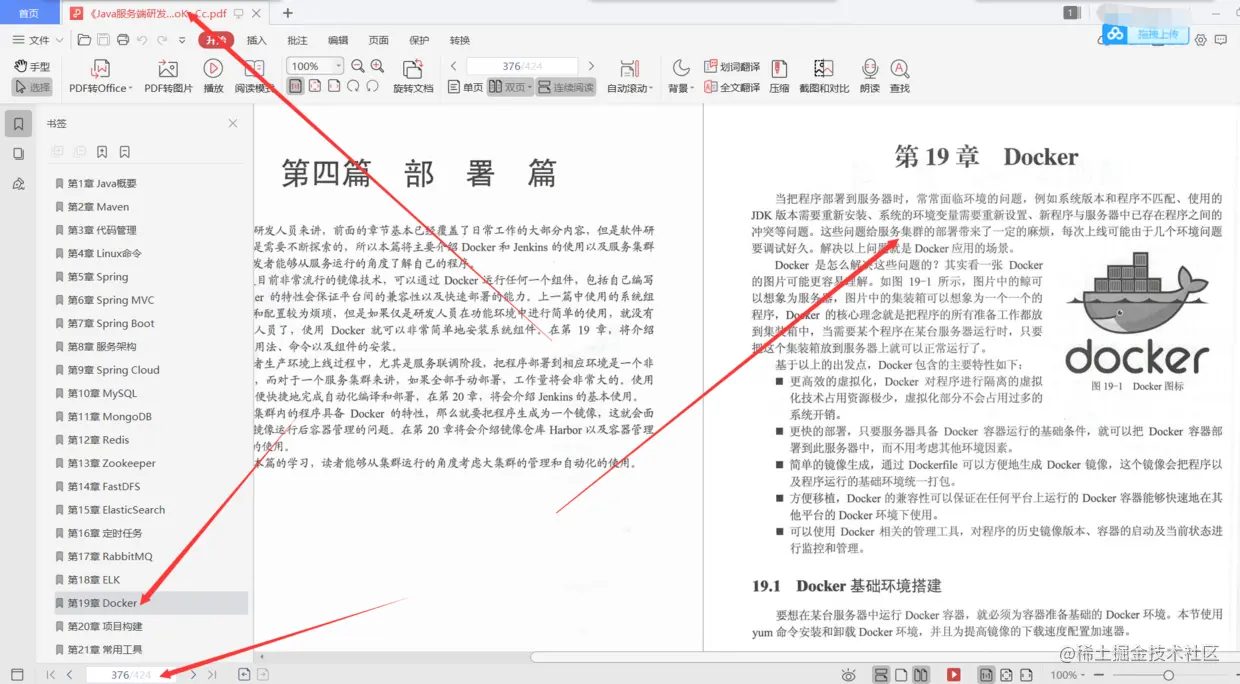The width and height of the screenshot is (1240, 684).
Task: Open the 文件 file menu dropdown
Action: tap(38, 40)
